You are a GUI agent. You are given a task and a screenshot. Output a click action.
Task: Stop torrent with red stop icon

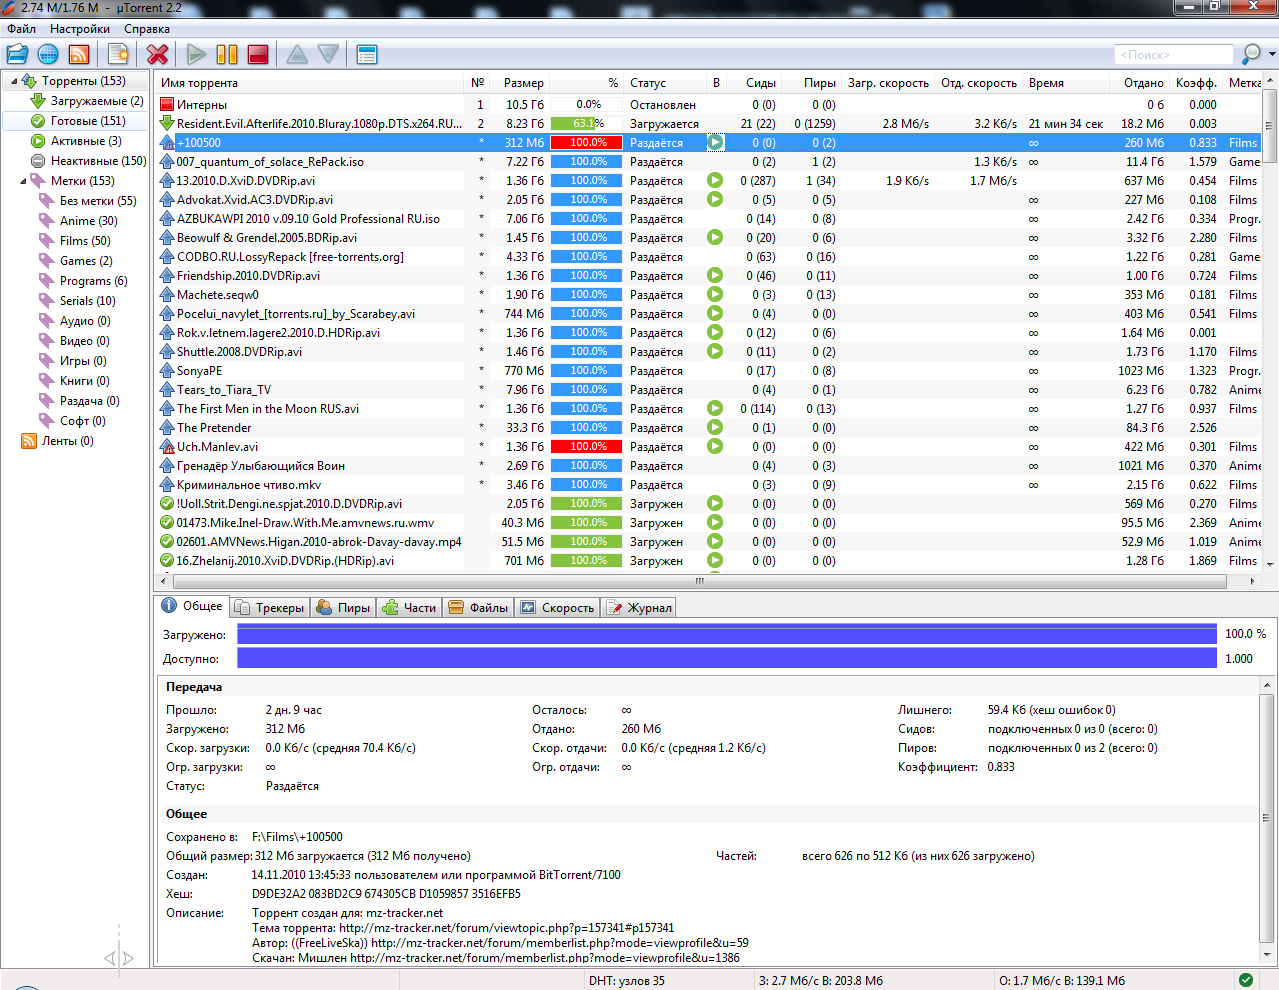(x=258, y=54)
